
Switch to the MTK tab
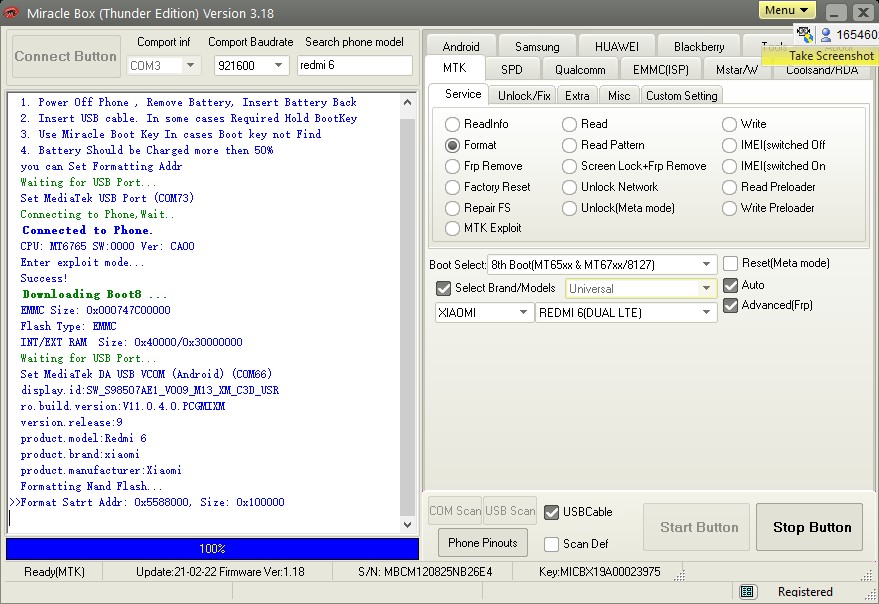click(455, 68)
